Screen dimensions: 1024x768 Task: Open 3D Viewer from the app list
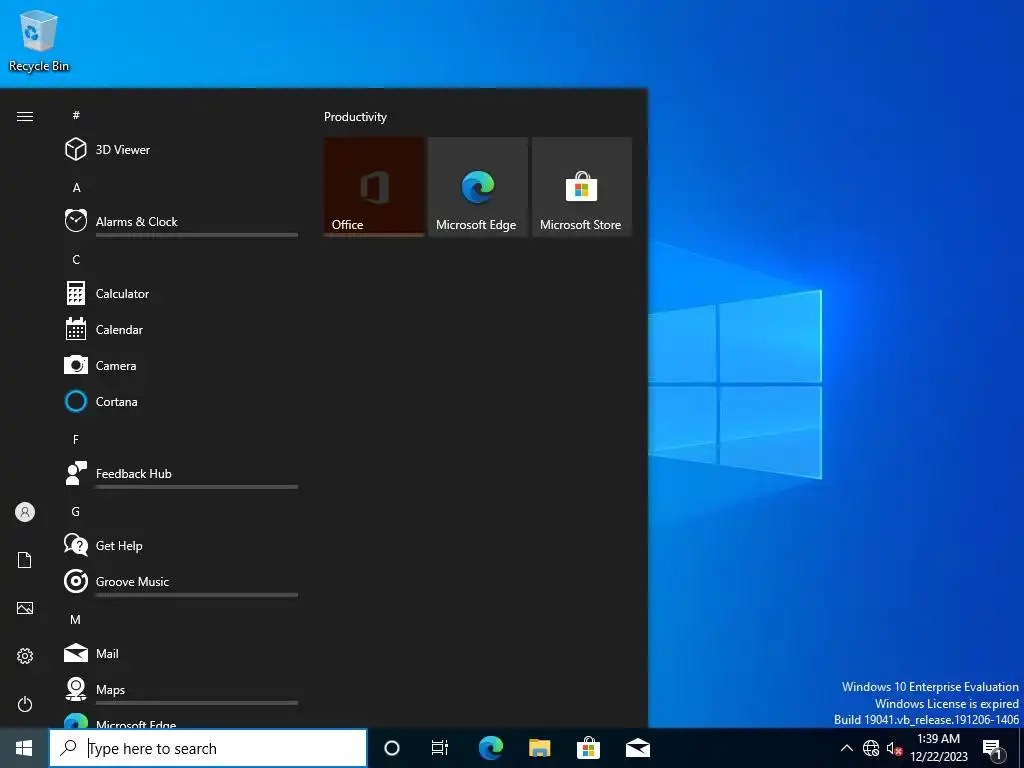(x=180, y=150)
